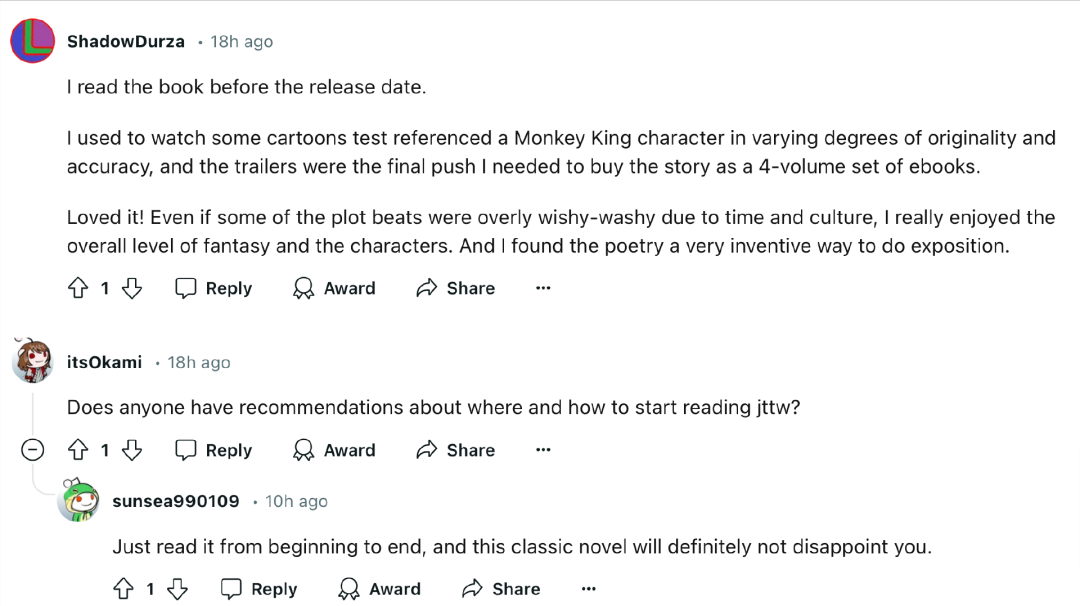Screen dimensions: 1080x606
Task: Open more options on sunsea990109's reply
Action: [589, 589]
